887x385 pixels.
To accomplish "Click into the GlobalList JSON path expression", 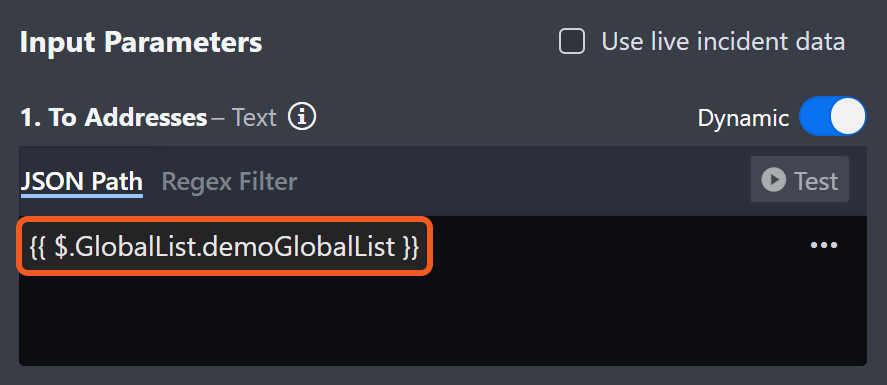I will tap(224, 246).
